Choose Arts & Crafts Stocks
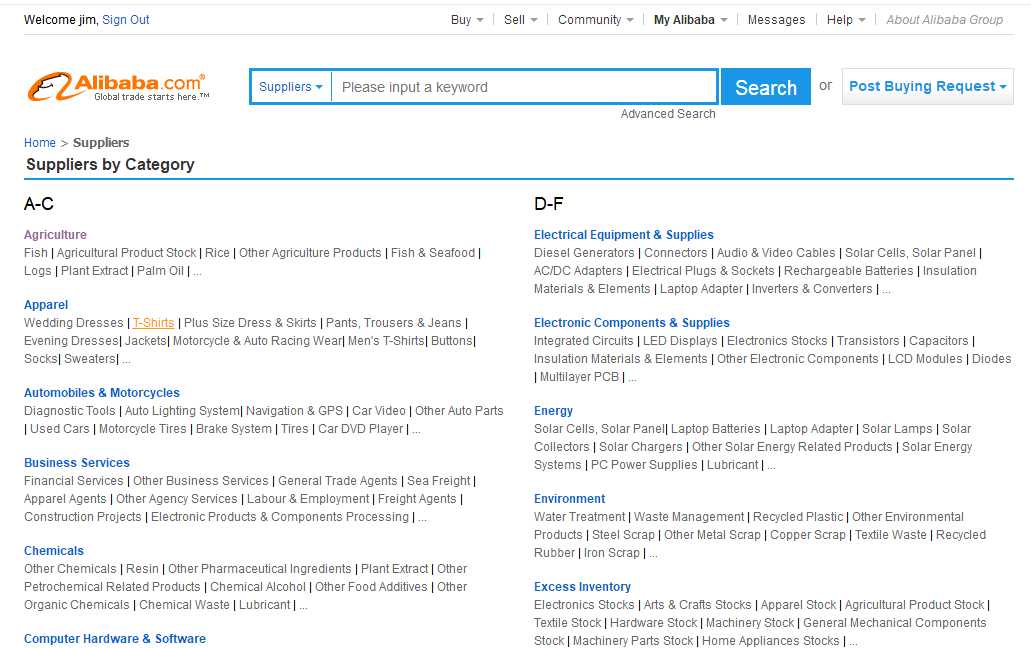The width and height of the screenshot is (1031, 648). click(x=697, y=605)
